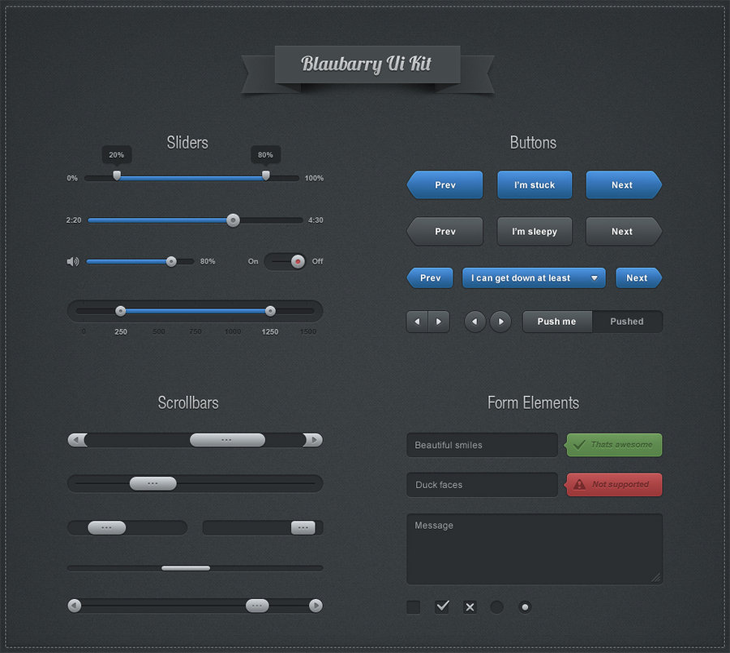Open the 'I can get down at least' dropdown
Viewport: 730px width, 653px height.
tap(534, 278)
